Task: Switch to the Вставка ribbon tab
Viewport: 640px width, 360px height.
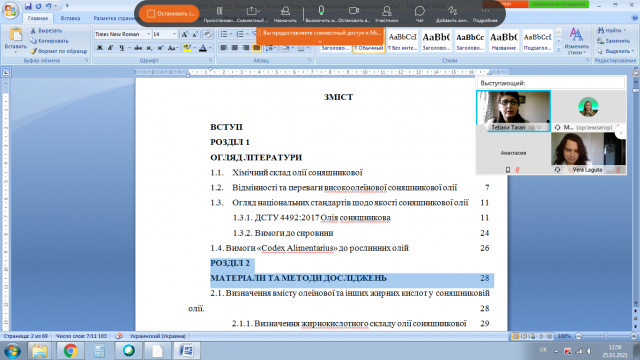Action: pyautogui.click(x=70, y=18)
